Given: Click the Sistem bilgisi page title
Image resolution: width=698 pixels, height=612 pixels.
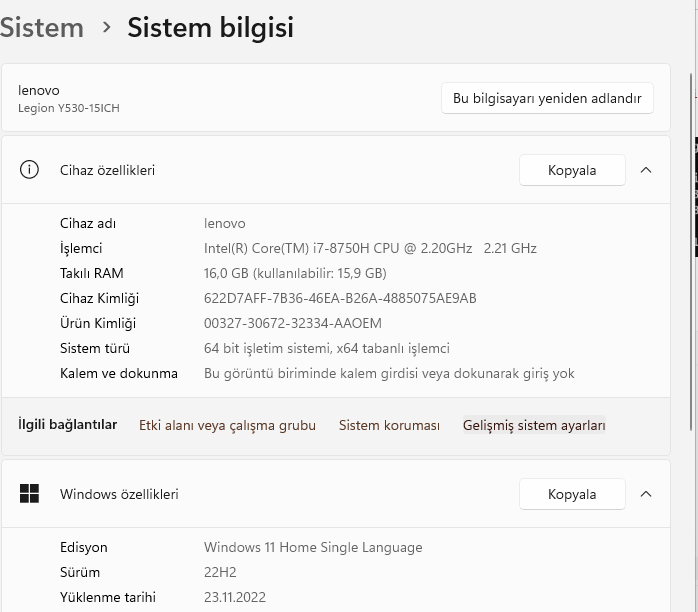Looking at the screenshot, I should click(x=211, y=28).
